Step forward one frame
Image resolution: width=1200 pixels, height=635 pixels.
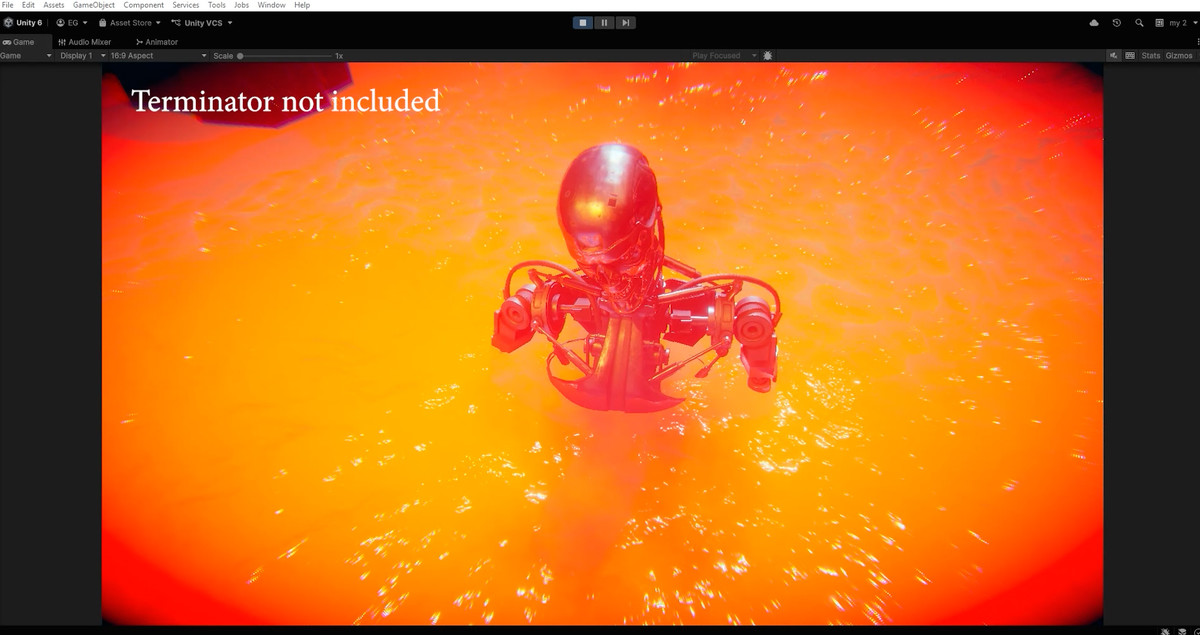pyautogui.click(x=625, y=22)
